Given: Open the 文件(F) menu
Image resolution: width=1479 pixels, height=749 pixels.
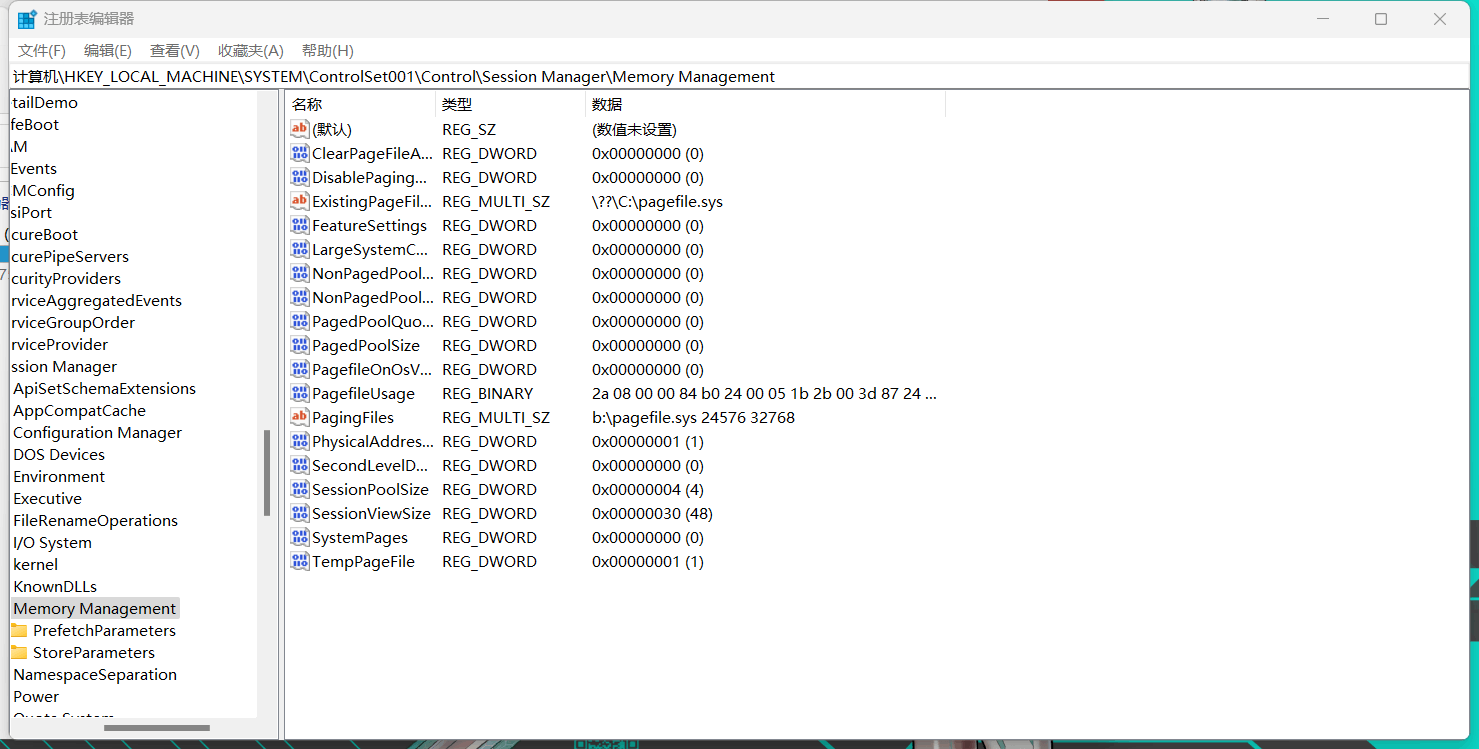Looking at the screenshot, I should (x=42, y=50).
